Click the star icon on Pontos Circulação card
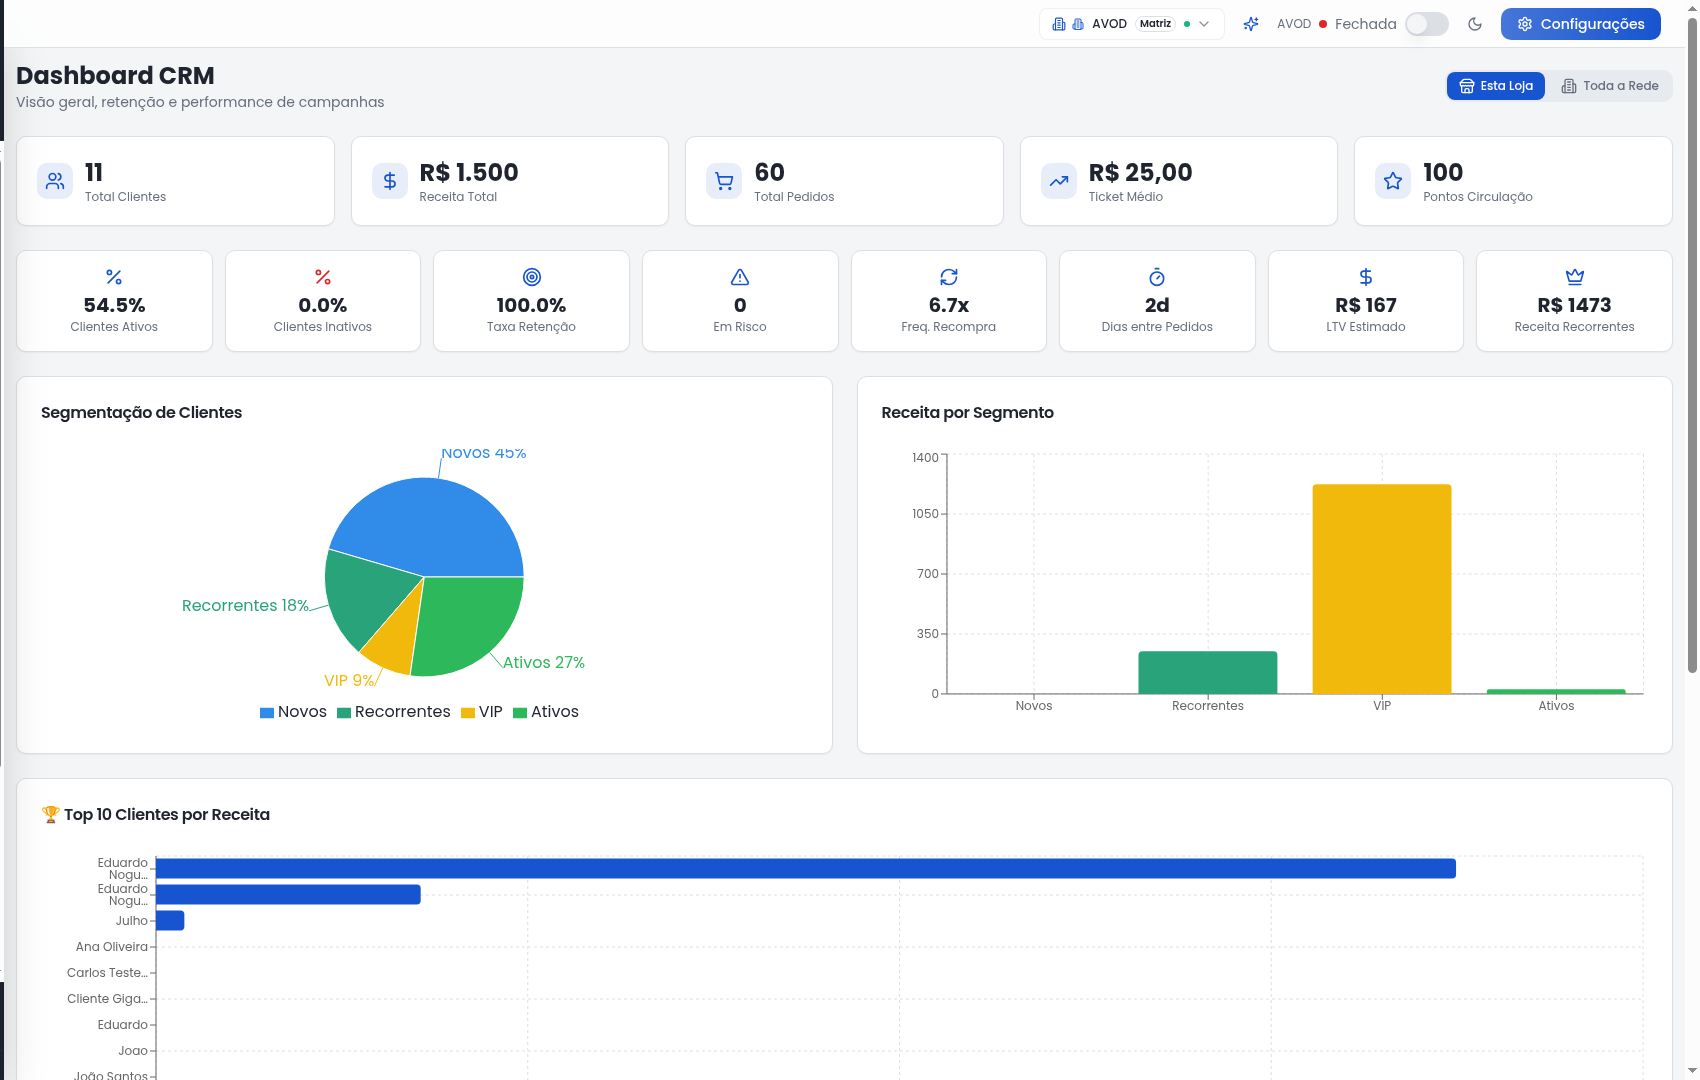The image size is (1700, 1080). click(1393, 181)
